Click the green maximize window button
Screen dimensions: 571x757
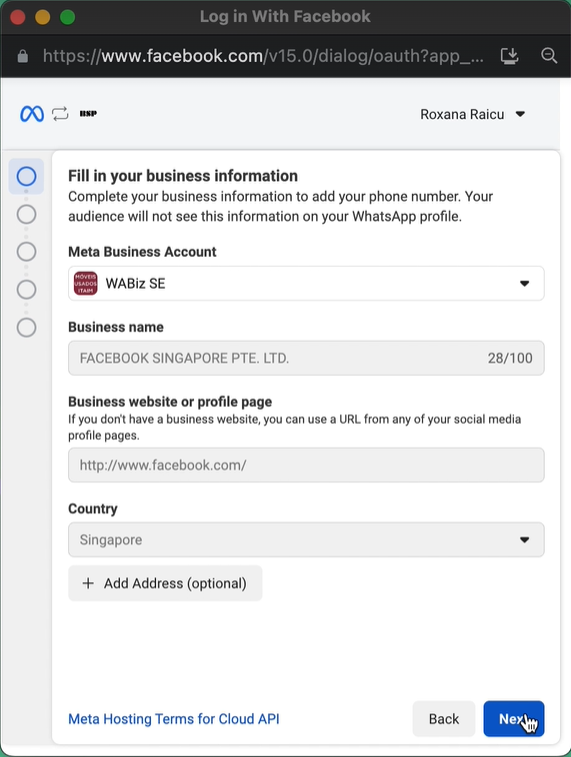pos(67,17)
